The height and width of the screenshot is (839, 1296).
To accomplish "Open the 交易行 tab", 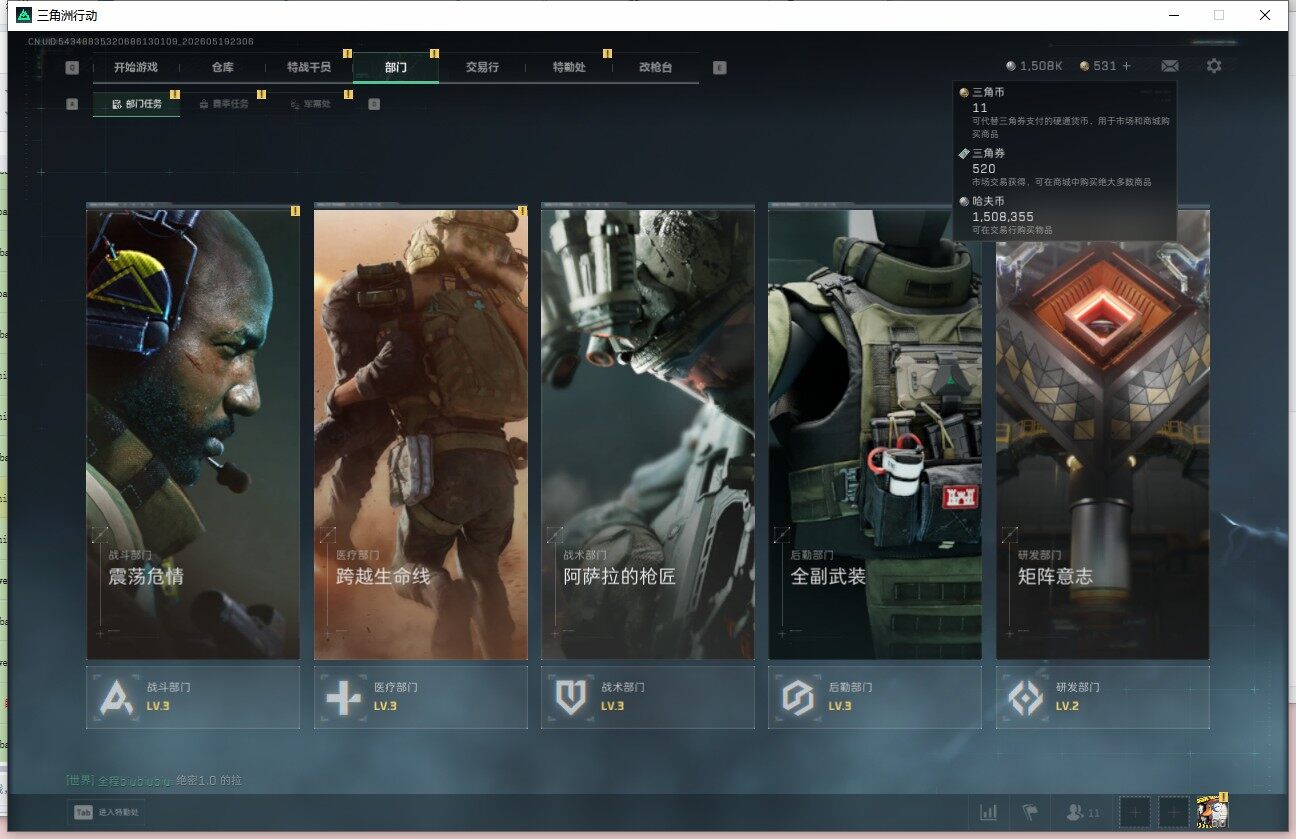I will coord(482,67).
